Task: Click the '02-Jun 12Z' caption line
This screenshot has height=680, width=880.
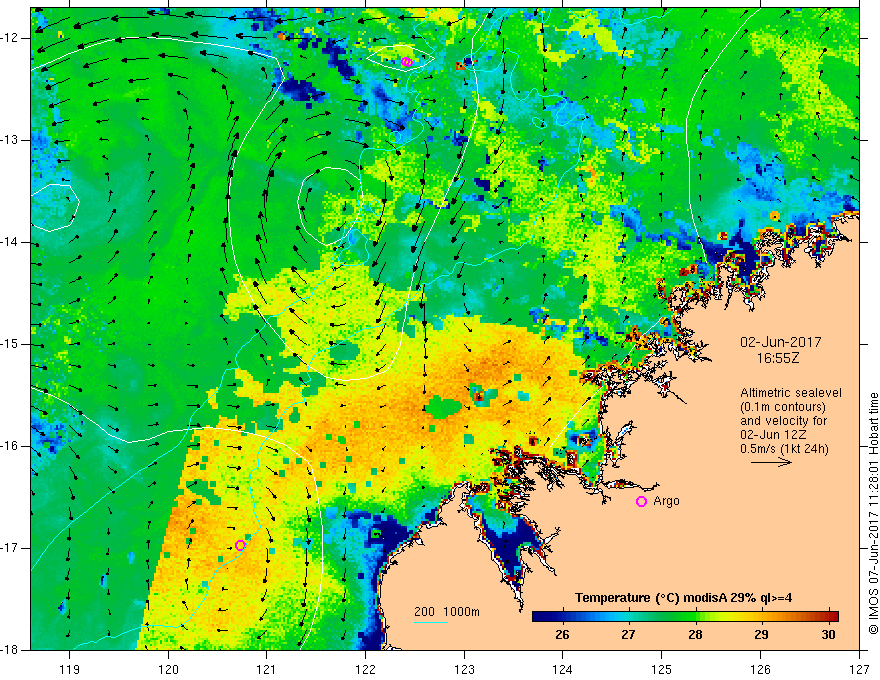Action: click(777, 435)
